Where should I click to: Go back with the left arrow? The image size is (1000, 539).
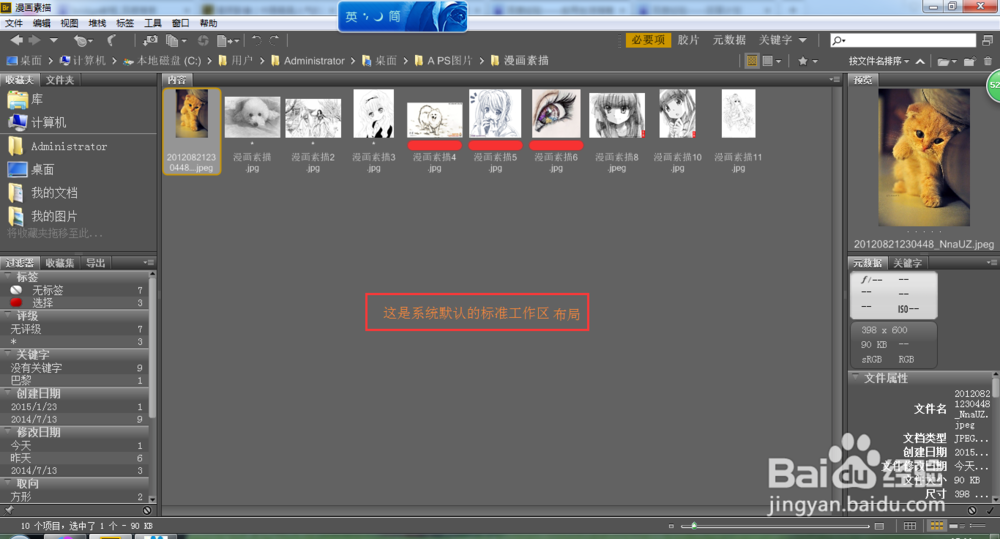[x=17, y=40]
